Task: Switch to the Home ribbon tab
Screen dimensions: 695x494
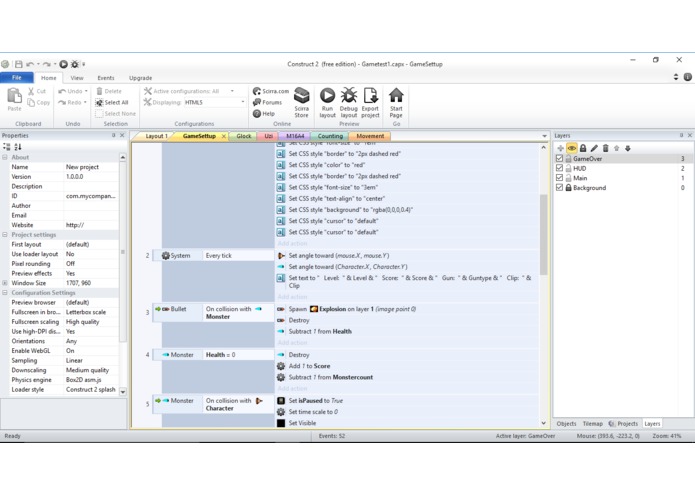Action: (x=49, y=78)
